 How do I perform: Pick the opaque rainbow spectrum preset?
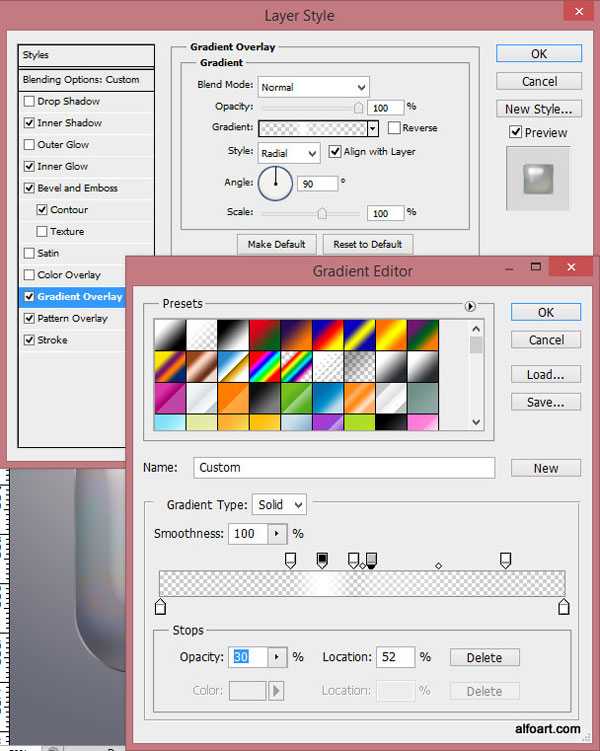click(x=264, y=366)
